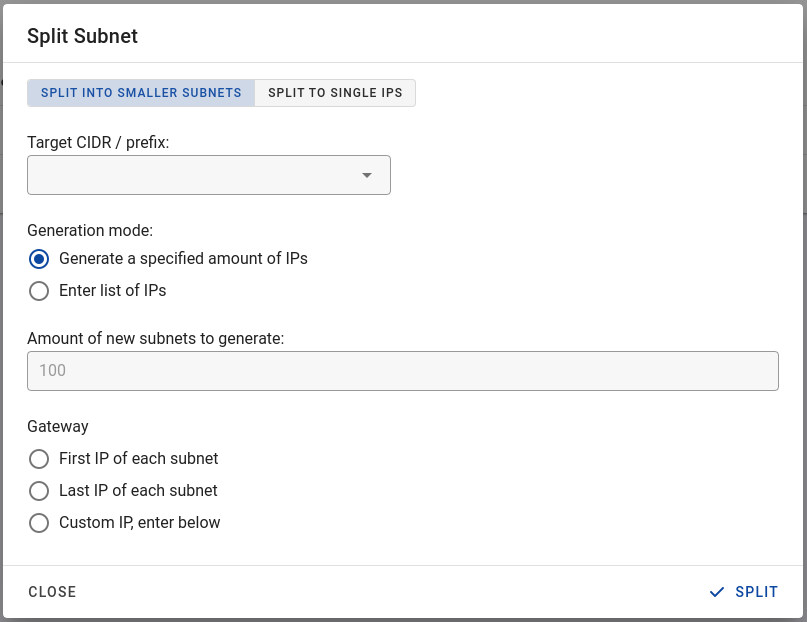Image resolution: width=807 pixels, height=622 pixels.
Task: Click the 'Target CIDR / prefix:' field label
Action: point(98,143)
